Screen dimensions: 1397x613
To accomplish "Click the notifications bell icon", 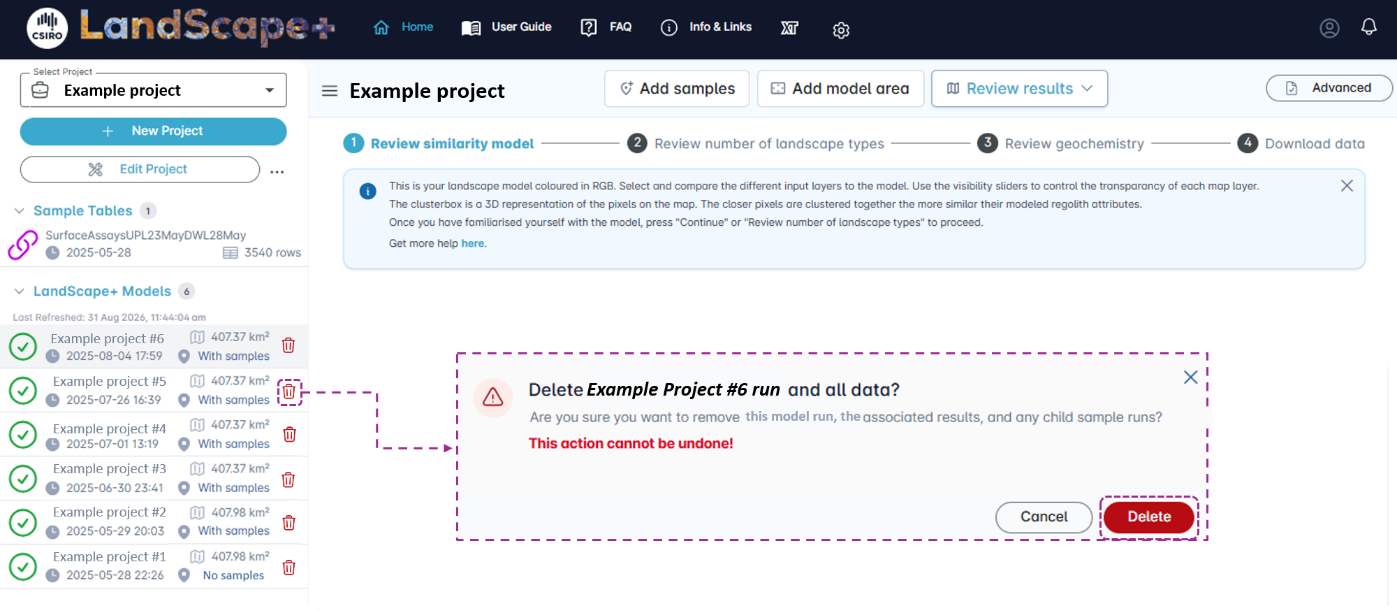I will point(1369,28).
